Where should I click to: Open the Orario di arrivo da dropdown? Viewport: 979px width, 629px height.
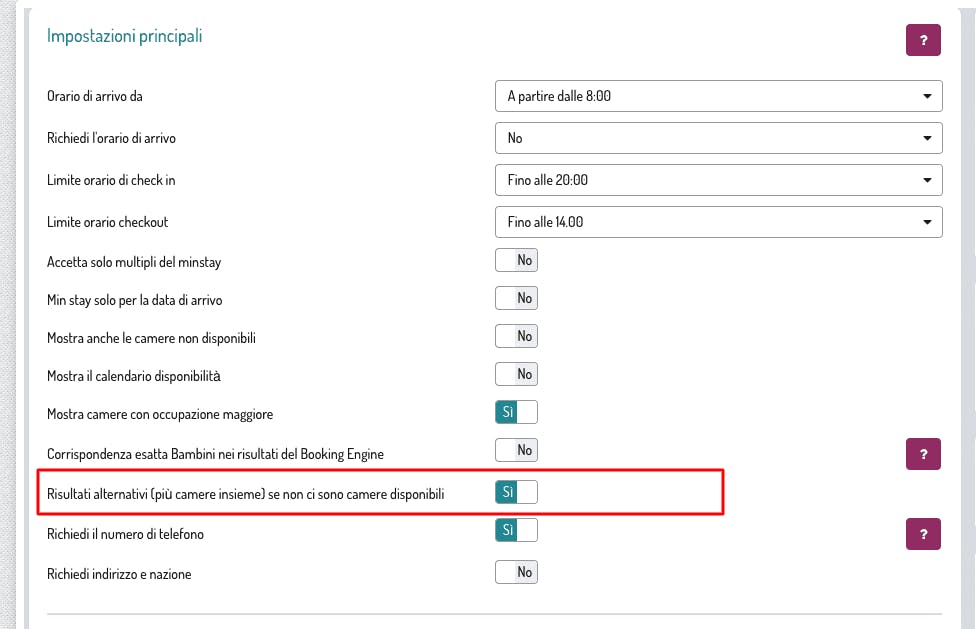[x=718, y=96]
